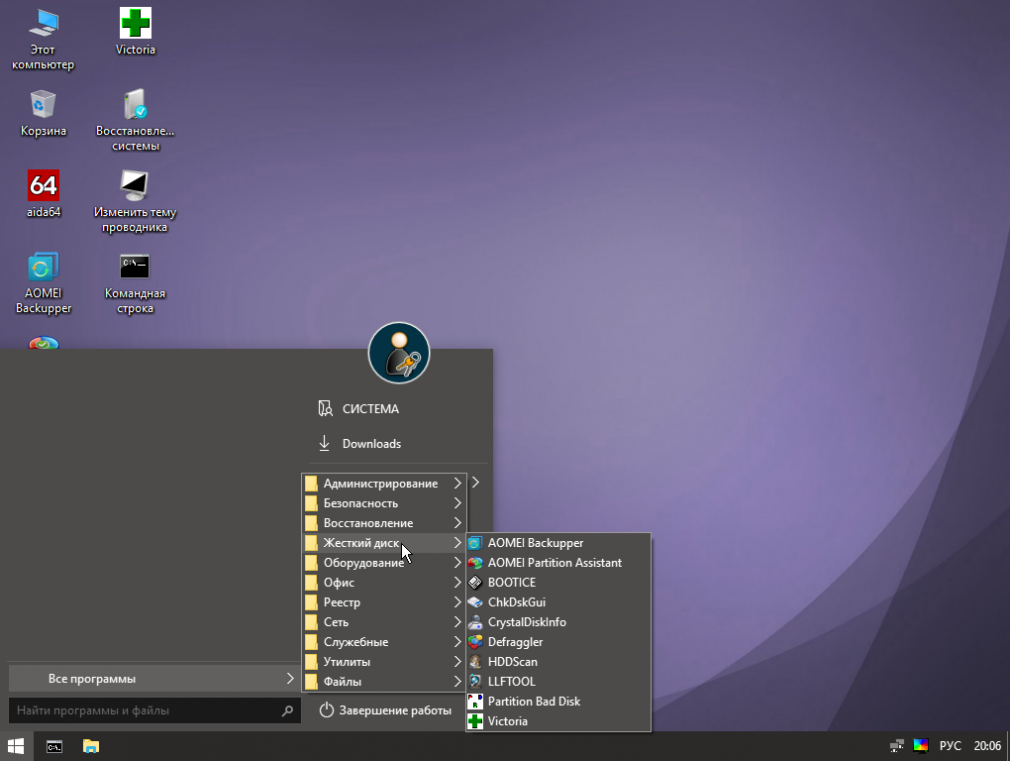1010x761 pixels.
Task: Click the green cross Victoria submenu icon
Action: (x=475, y=722)
